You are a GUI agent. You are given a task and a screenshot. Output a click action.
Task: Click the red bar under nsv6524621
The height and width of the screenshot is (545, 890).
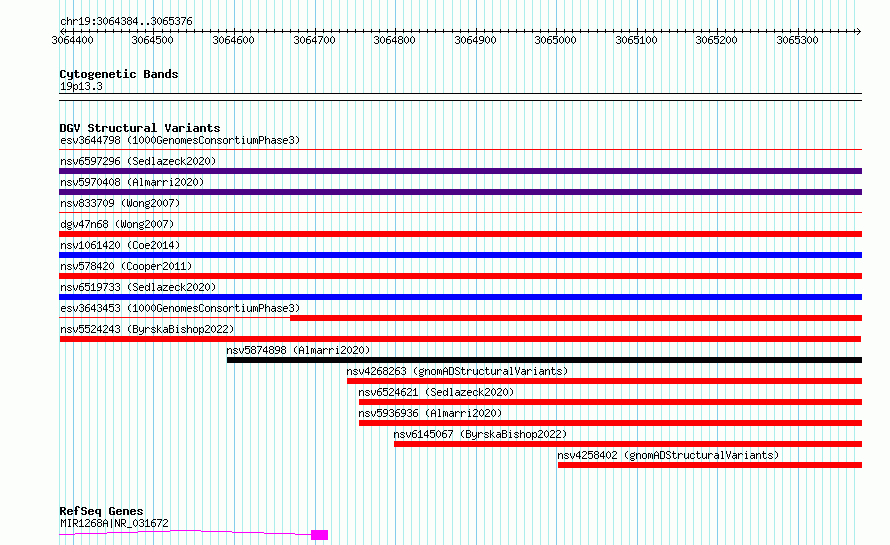(610, 402)
